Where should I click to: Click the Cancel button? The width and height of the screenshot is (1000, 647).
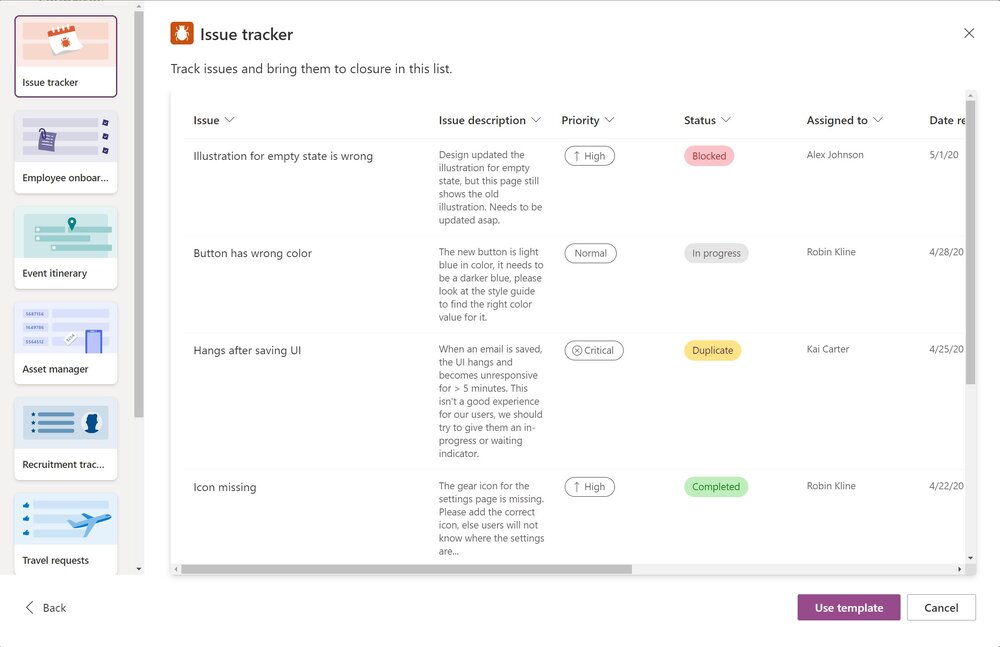[941, 607]
